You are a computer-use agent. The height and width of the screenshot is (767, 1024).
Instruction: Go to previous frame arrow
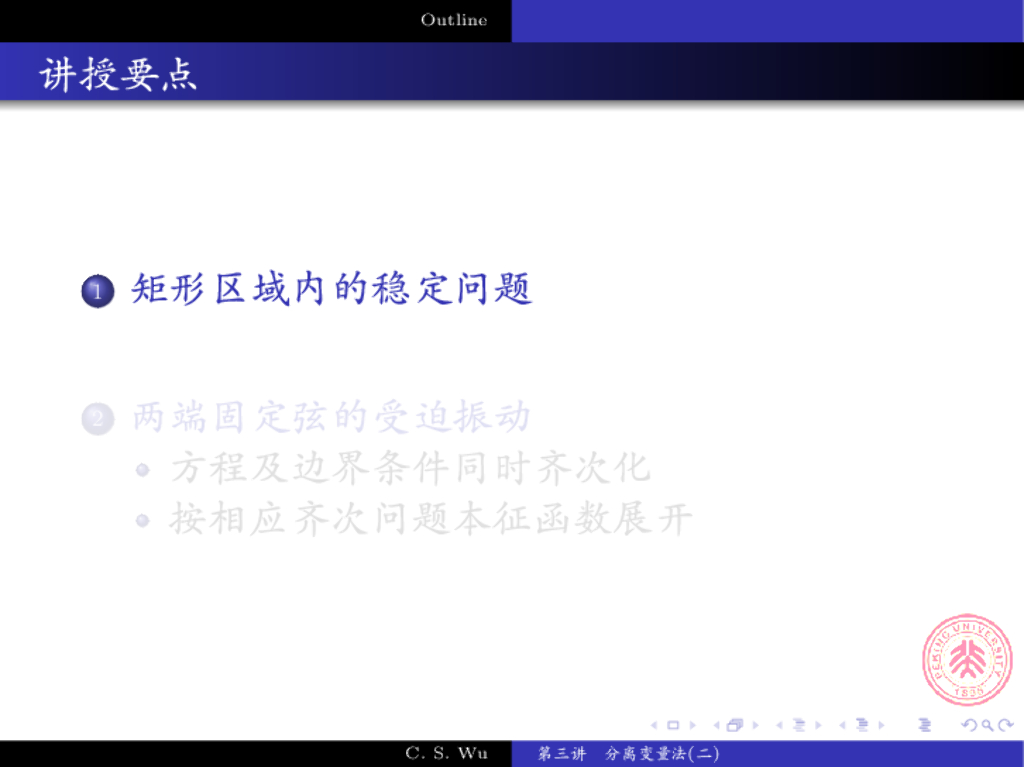[716, 725]
